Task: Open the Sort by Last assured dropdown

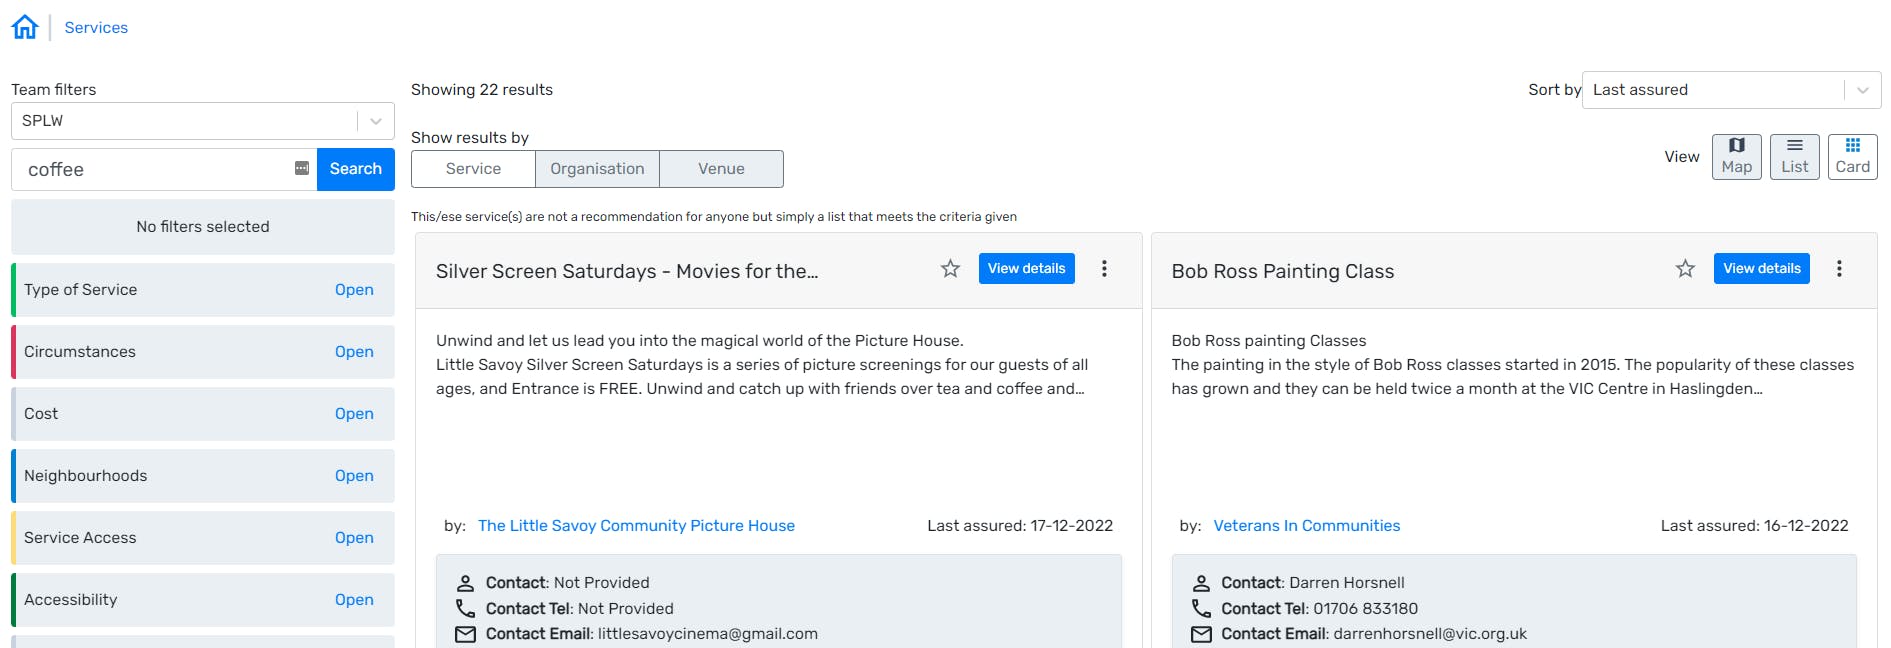Action: pyautogui.click(x=1731, y=90)
